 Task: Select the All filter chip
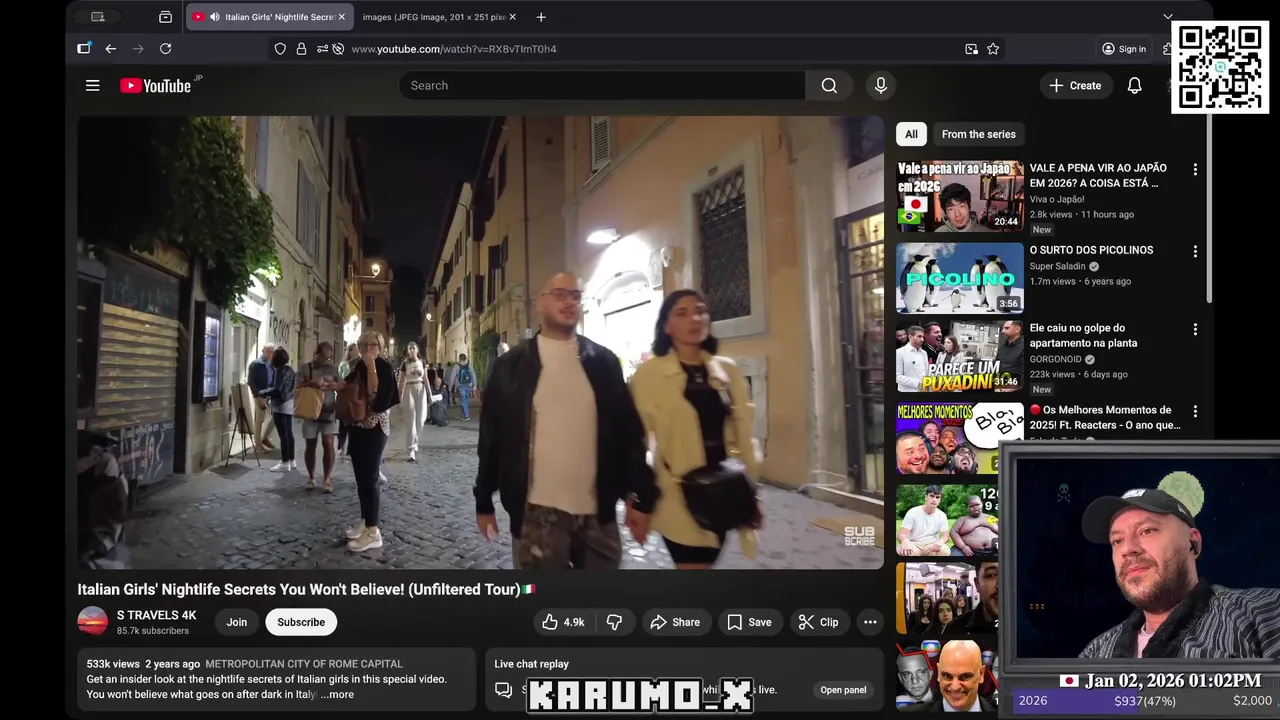[x=911, y=134]
